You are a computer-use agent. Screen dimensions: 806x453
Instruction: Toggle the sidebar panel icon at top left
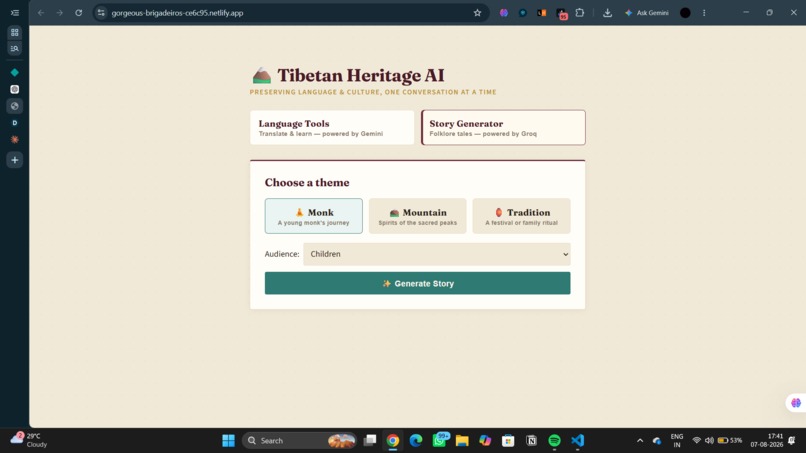click(x=14, y=13)
